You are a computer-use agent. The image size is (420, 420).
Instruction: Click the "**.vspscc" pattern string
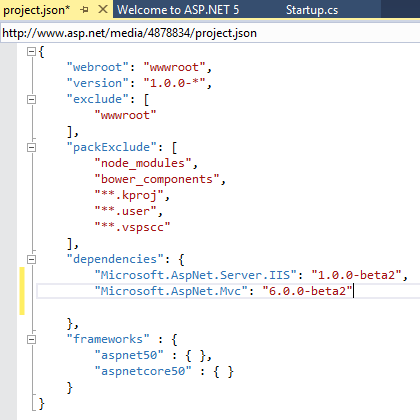pos(132,227)
